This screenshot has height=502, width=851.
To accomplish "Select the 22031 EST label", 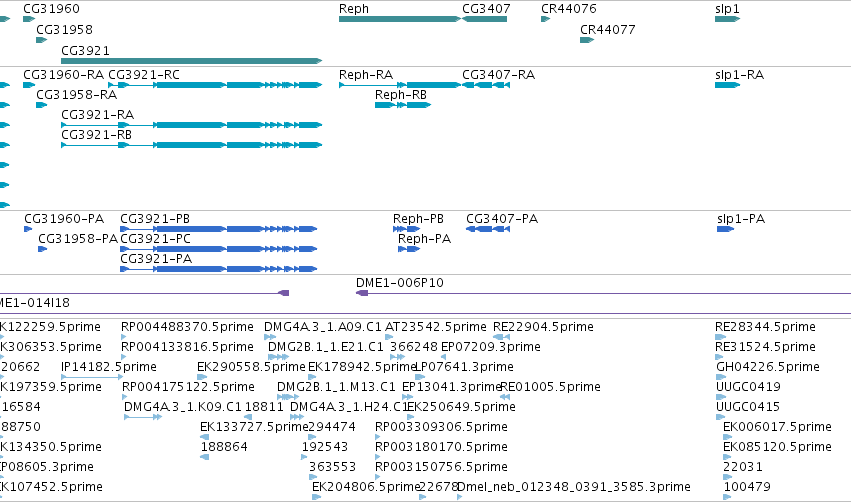I will pyautogui.click(x=743, y=467).
